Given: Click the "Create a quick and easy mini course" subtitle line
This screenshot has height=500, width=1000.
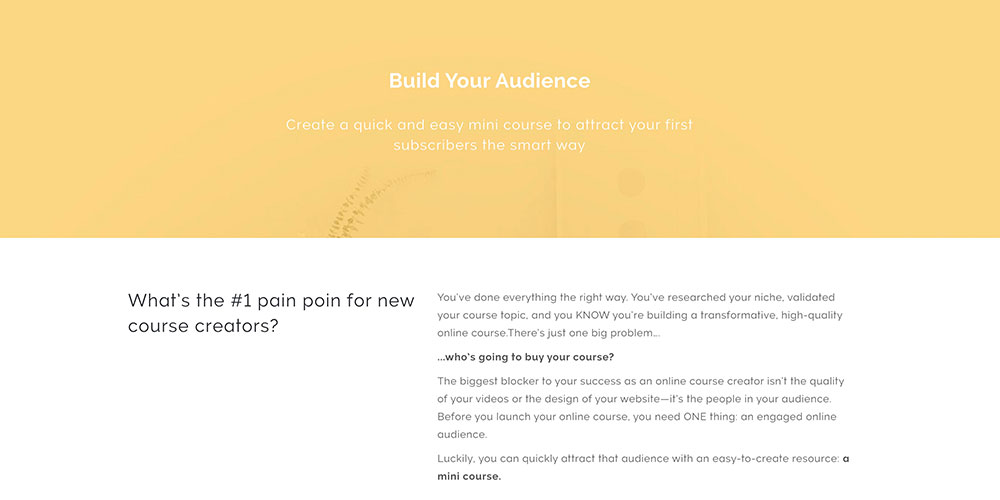Looking at the screenshot, I should click(x=489, y=125).
